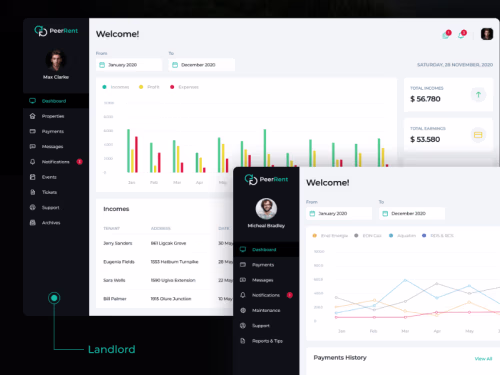Open Events in the landlord sidebar
The width and height of the screenshot is (500, 375).
(49, 177)
